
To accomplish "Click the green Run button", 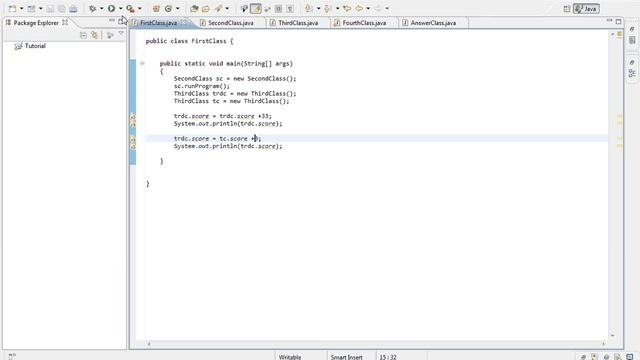I will pos(111,8).
